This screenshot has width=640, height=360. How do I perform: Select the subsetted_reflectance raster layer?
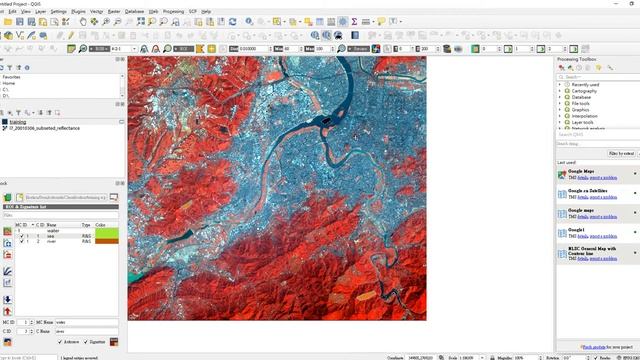coord(44,128)
